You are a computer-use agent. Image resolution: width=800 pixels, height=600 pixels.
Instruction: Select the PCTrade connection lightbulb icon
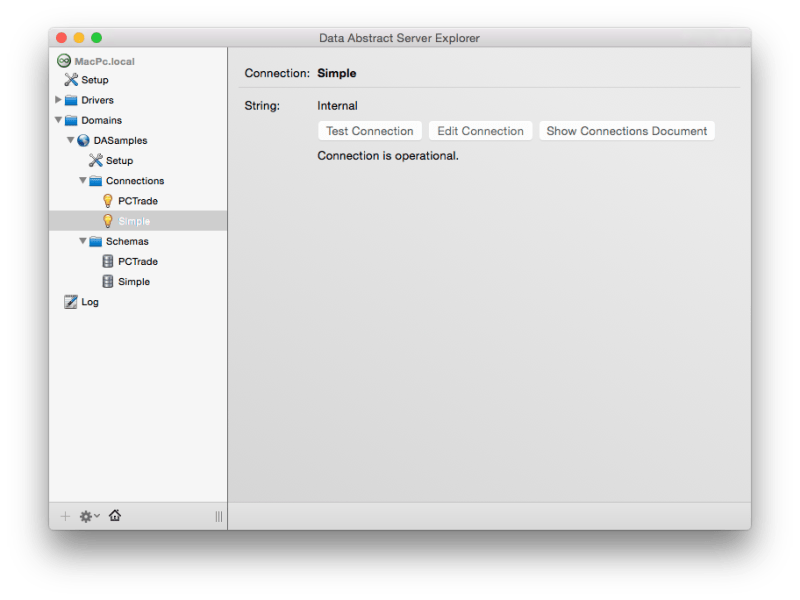point(108,200)
